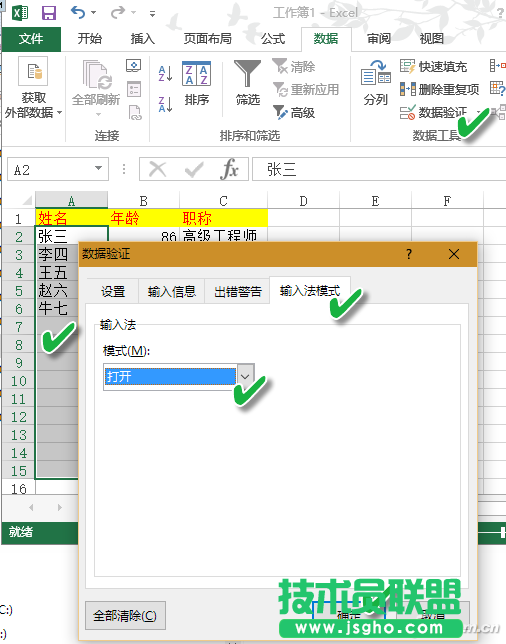The width and height of the screenshot is (506, 644).
Task: Open the 高级 advanced filter
Action: [x=294, y=113]
